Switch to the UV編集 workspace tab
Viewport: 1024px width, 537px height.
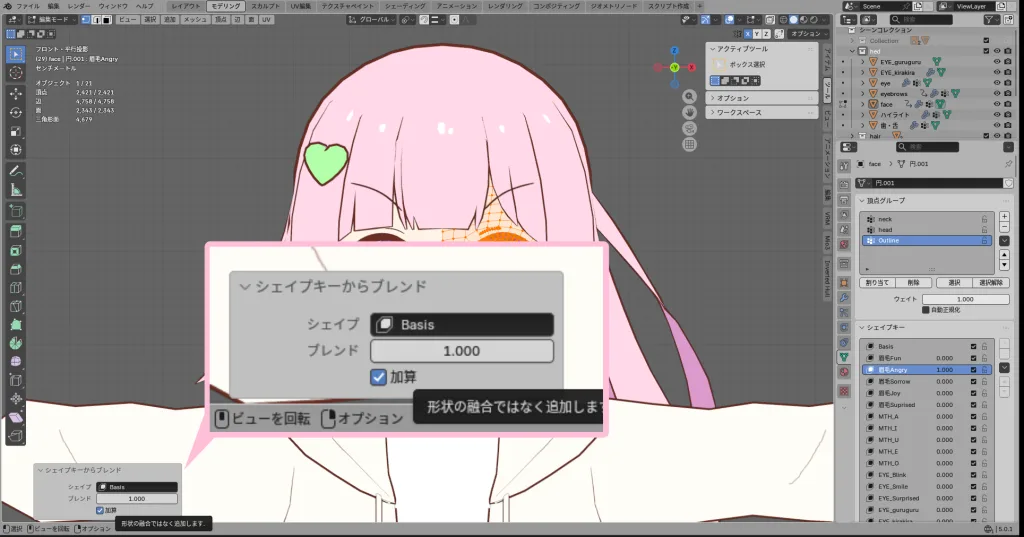coord(300,6)
